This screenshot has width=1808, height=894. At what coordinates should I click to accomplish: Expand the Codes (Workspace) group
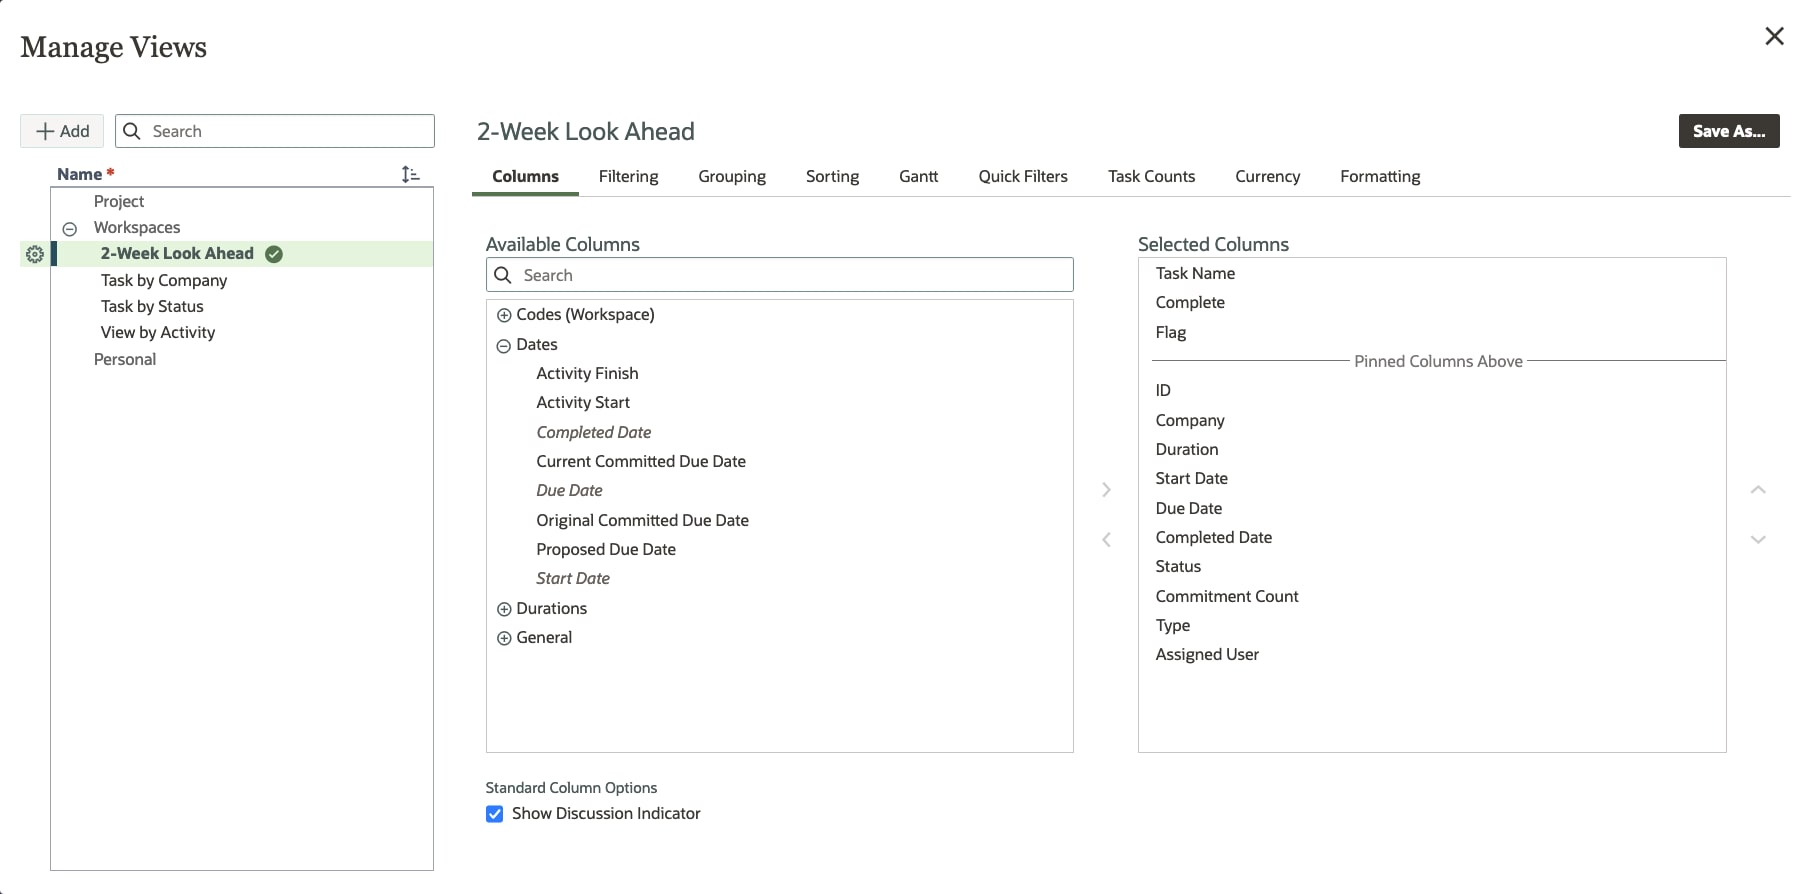point(504,315)
